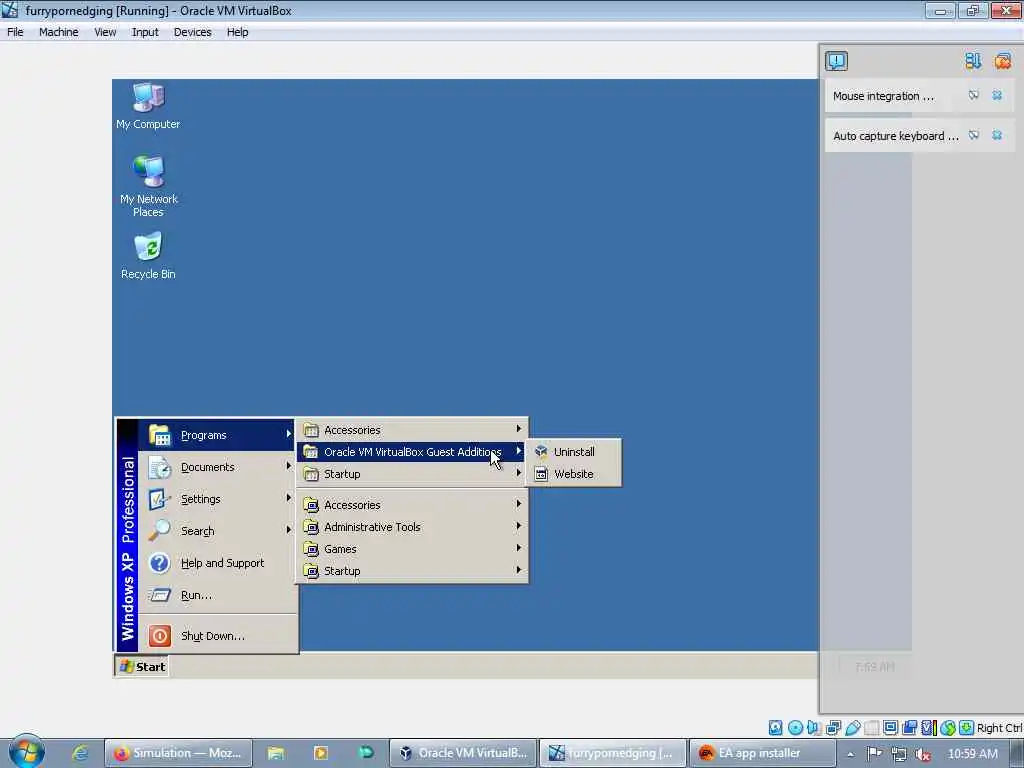The width and height of the screenshot is (1024, 768).
Task: Expand the Documents submenu arrow
Action: 289,466
